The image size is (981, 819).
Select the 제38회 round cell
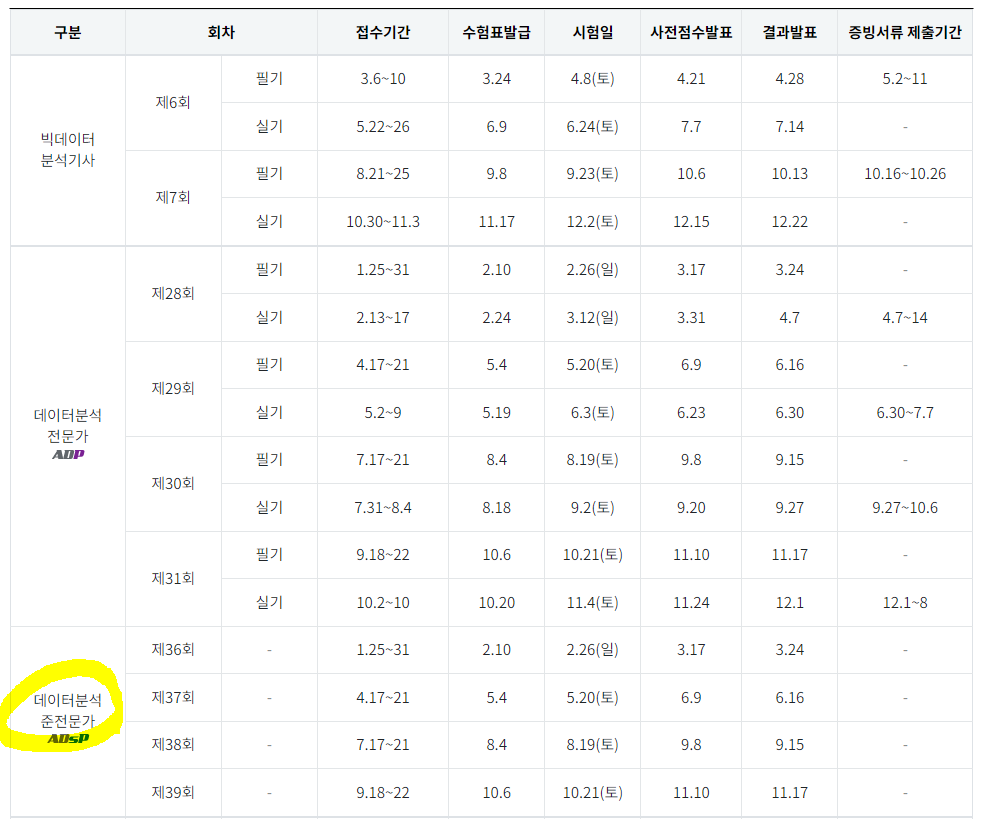click(x=173, y=745)
